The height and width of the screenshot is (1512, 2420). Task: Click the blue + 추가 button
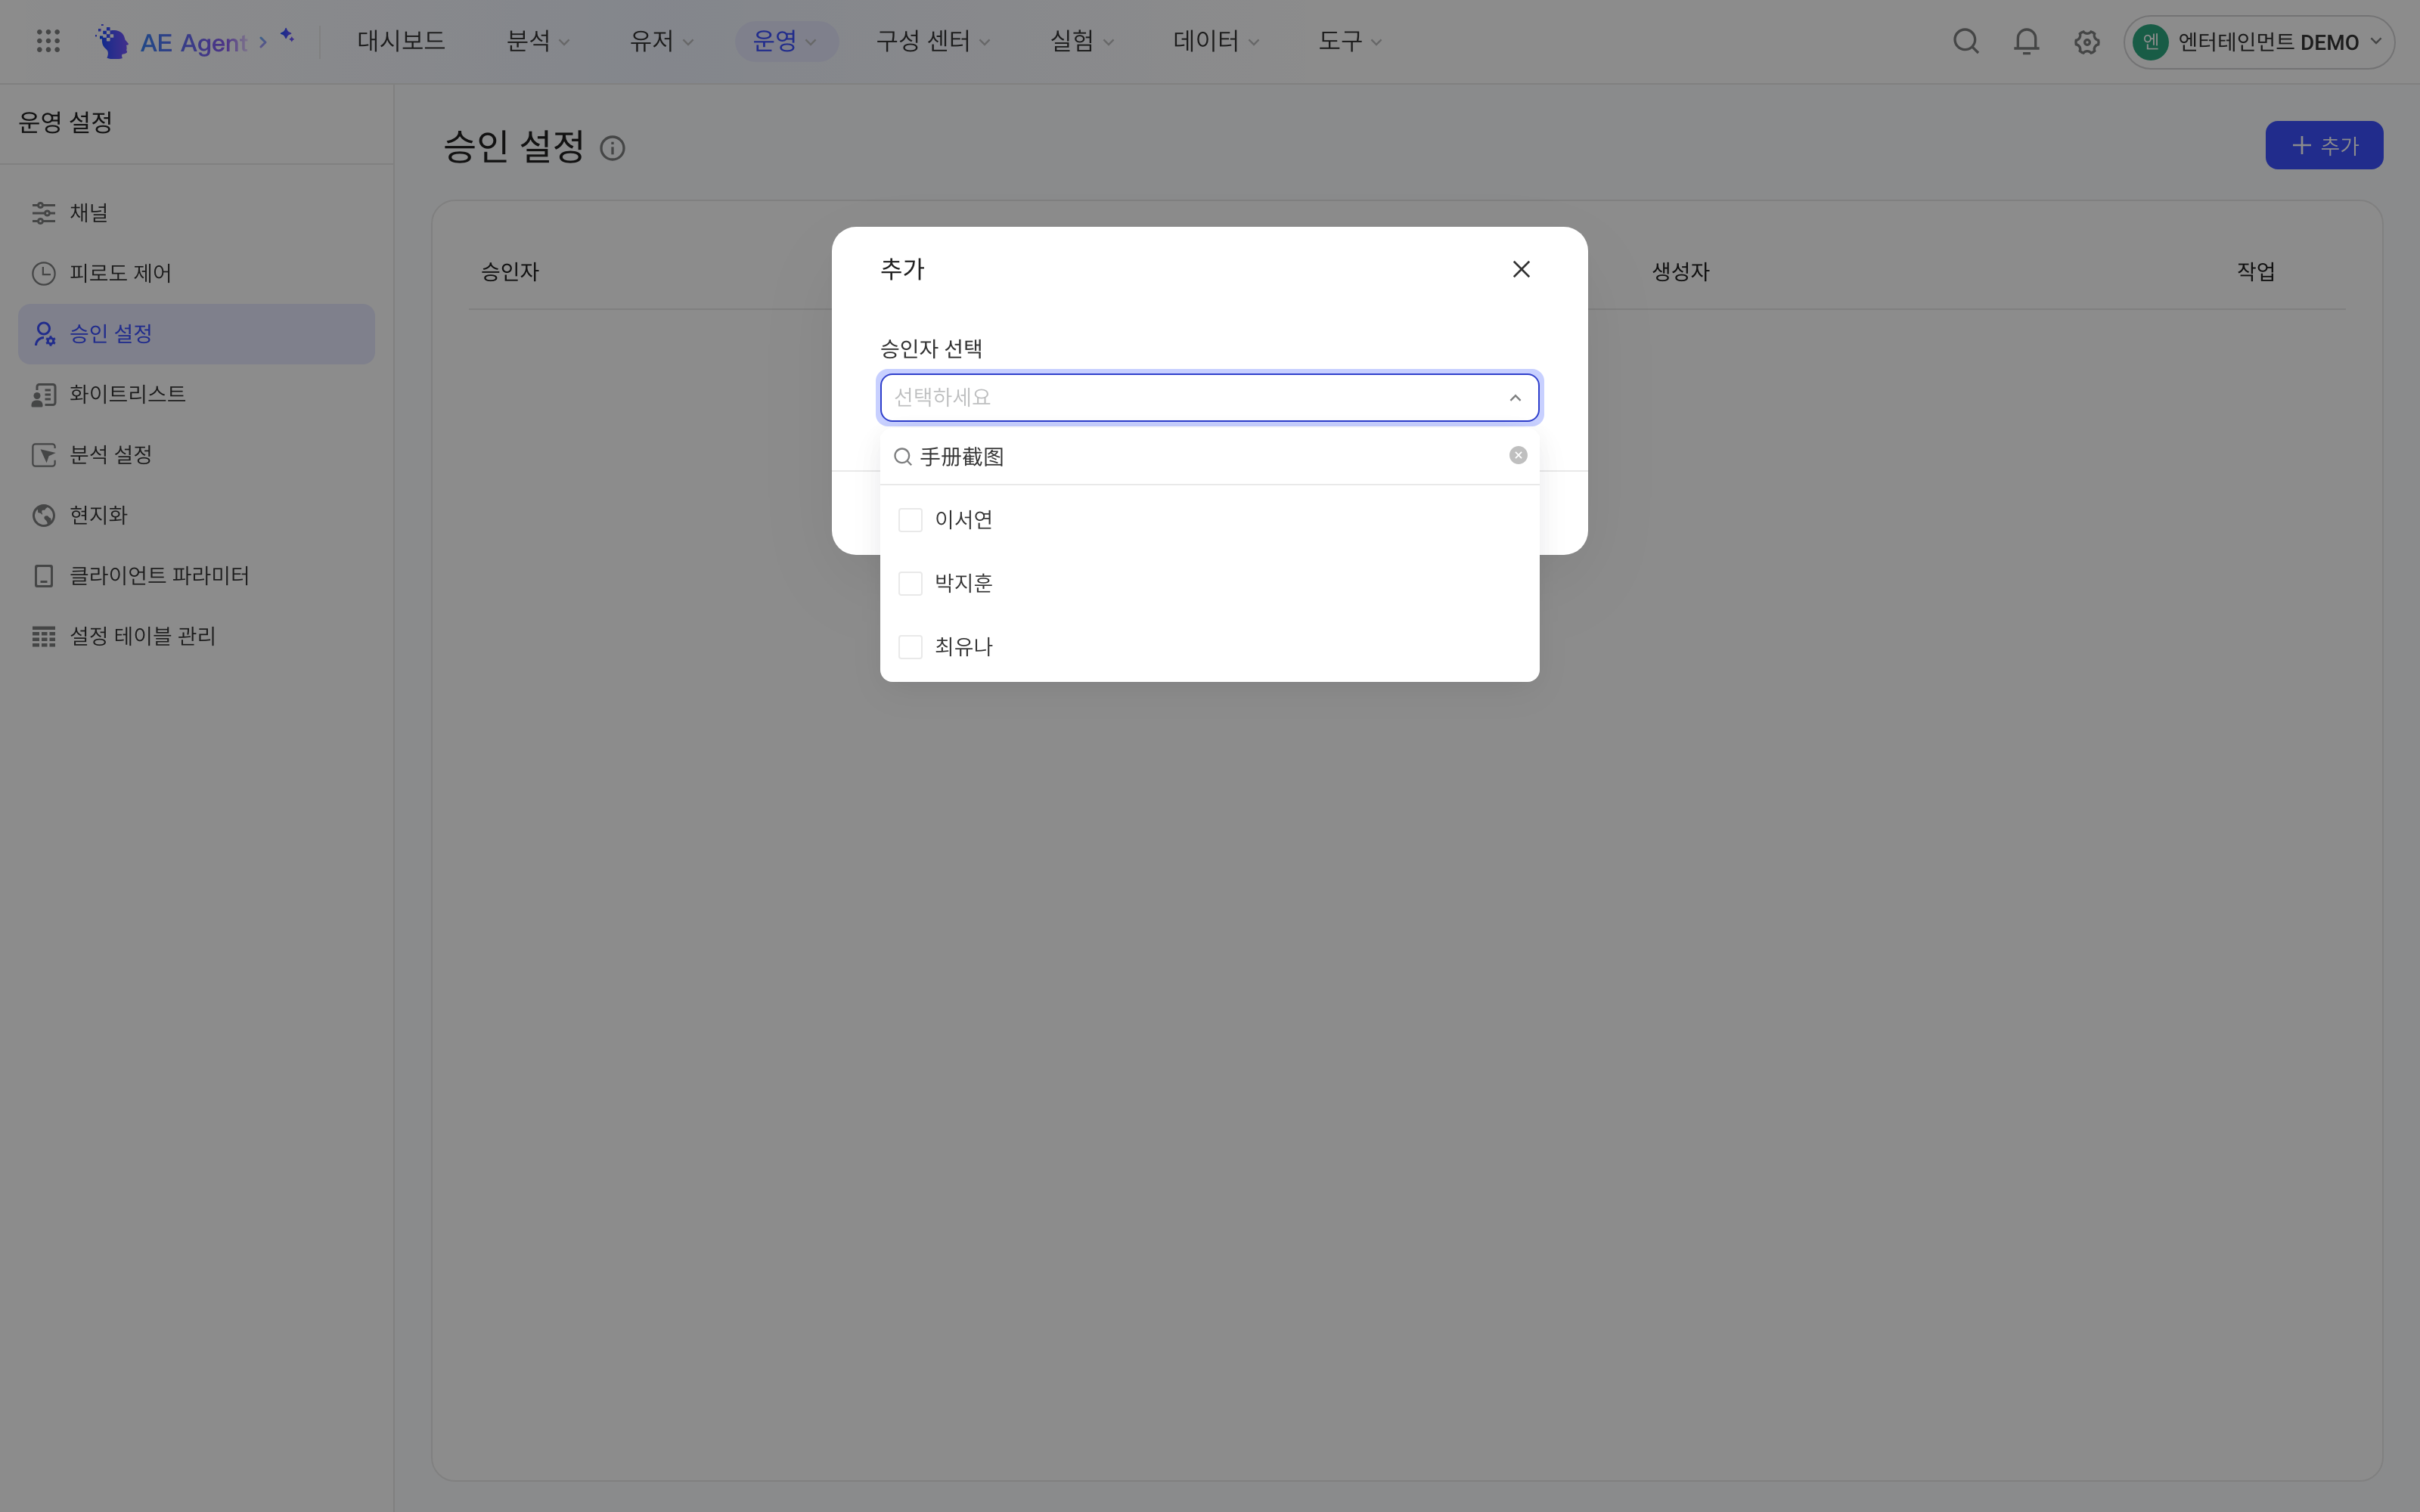point(2323,145)
